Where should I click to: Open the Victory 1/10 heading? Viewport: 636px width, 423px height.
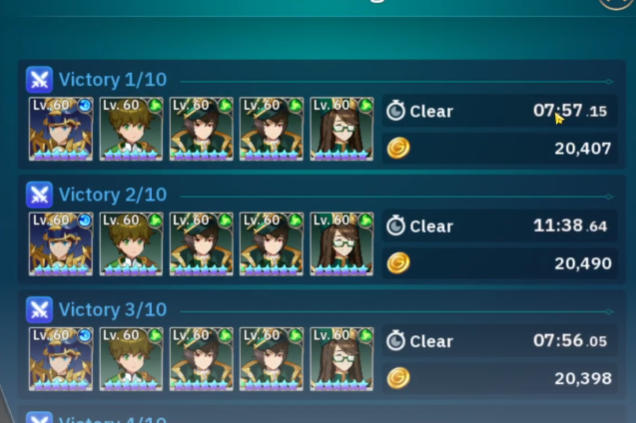(x=113, y=80)
